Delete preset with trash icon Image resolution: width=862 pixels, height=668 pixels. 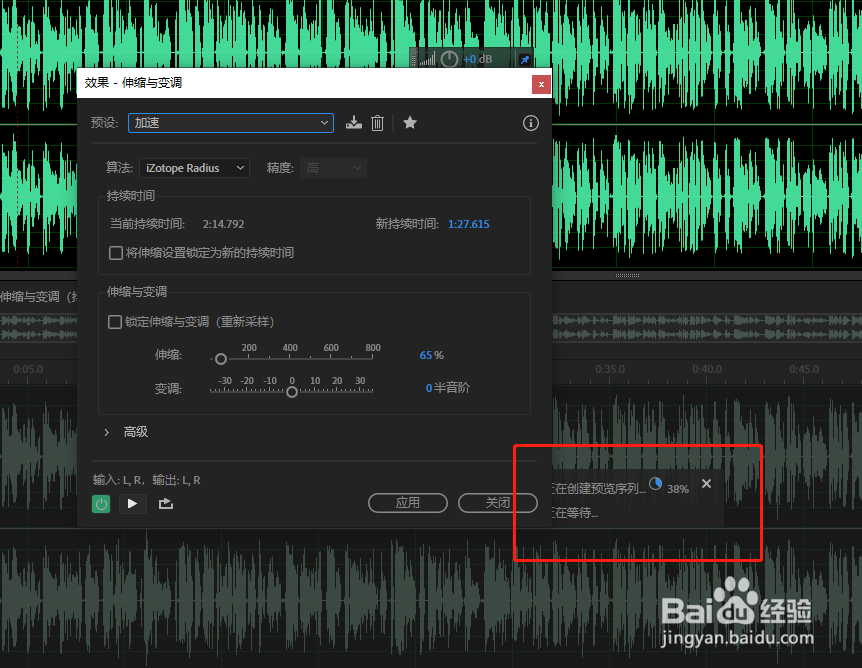pyautogui.click(x=377, y=123)
